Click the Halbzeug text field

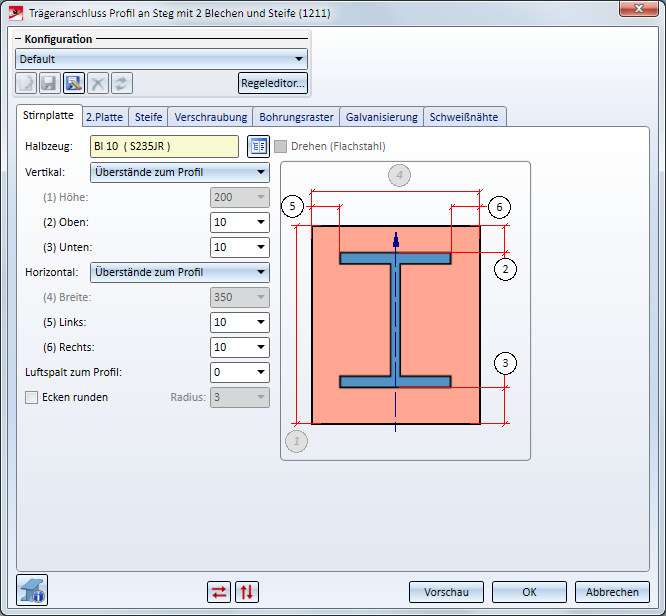tap(164, 146)
